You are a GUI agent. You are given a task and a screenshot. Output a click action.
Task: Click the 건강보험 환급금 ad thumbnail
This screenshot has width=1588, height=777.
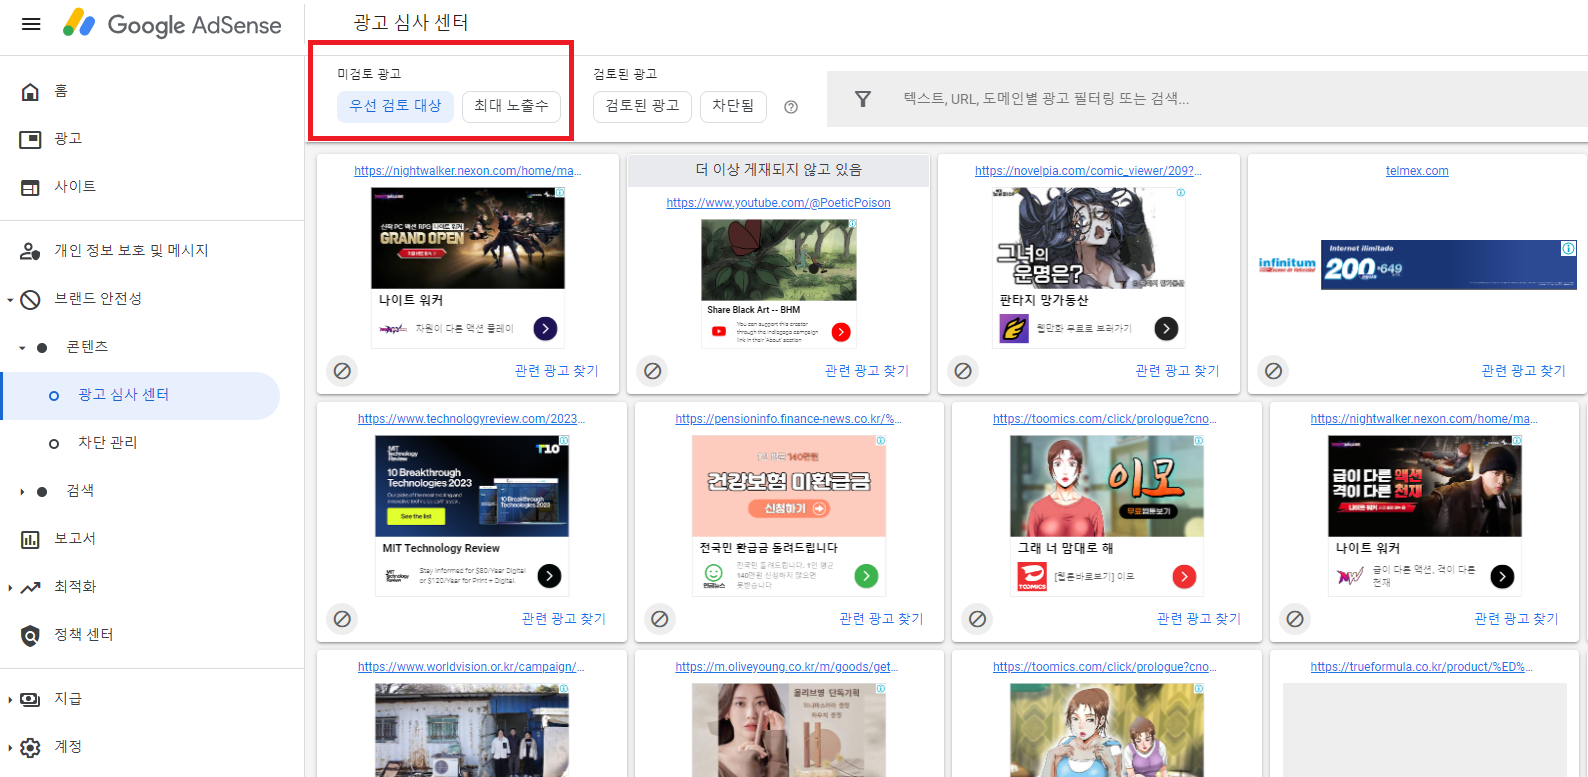tap(789, 486)
